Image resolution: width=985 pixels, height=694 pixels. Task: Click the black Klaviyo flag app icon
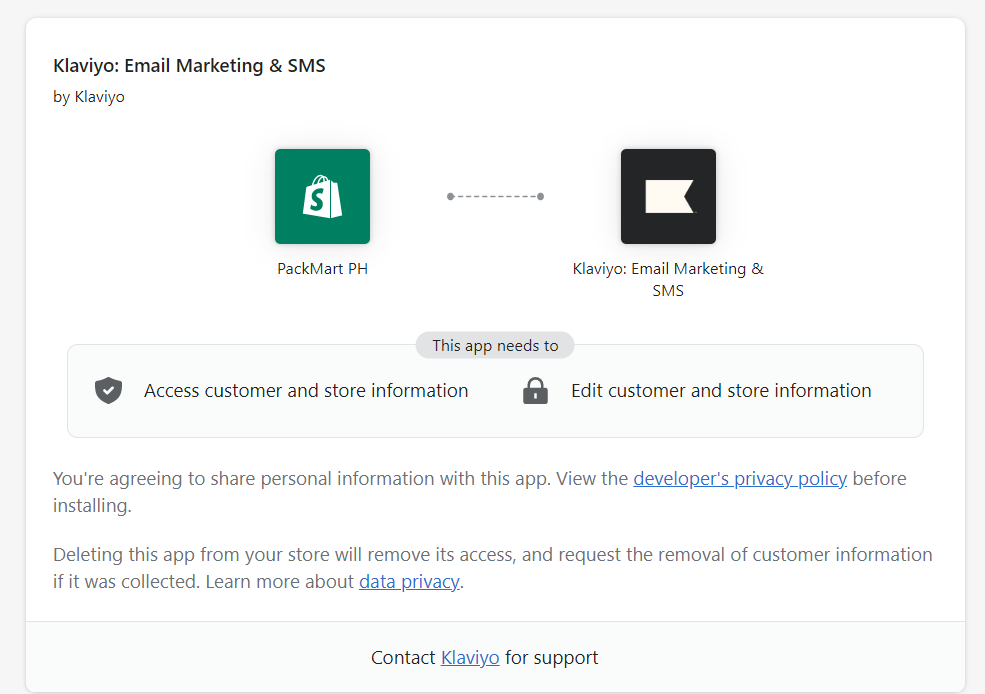click(668, 196)
